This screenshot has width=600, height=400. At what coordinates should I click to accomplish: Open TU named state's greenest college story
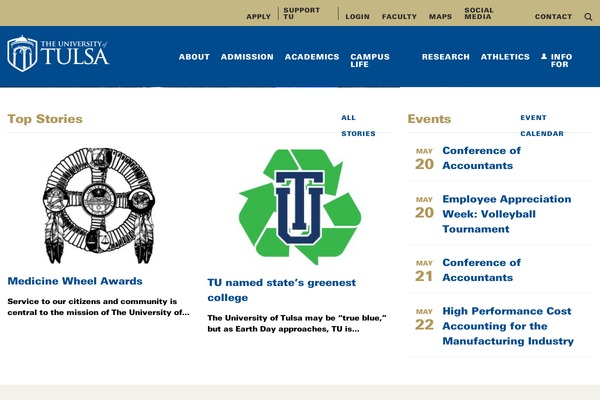pos(282,290)
